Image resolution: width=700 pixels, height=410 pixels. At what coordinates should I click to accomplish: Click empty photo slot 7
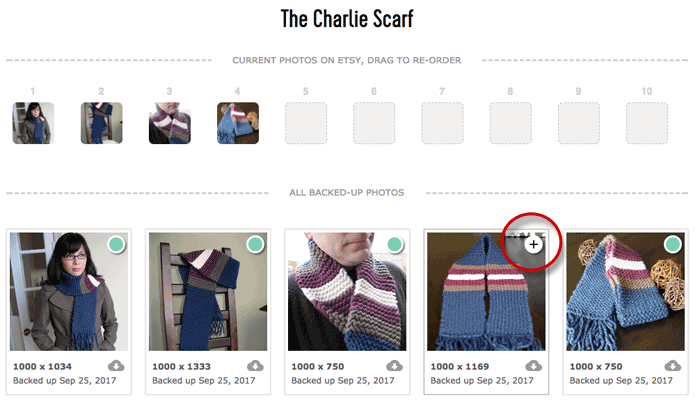442,123
